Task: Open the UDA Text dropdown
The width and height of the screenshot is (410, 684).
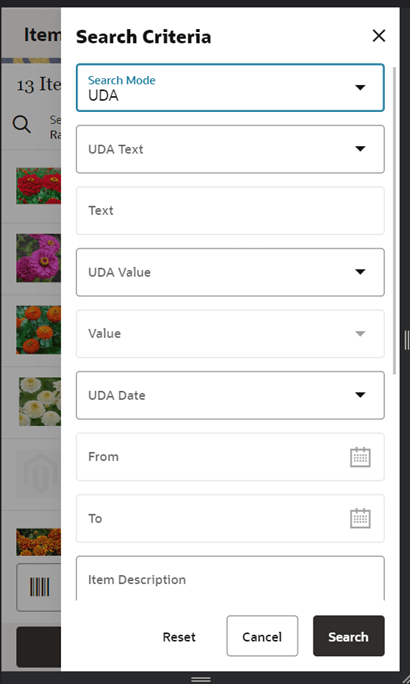Action: (230, 149)
